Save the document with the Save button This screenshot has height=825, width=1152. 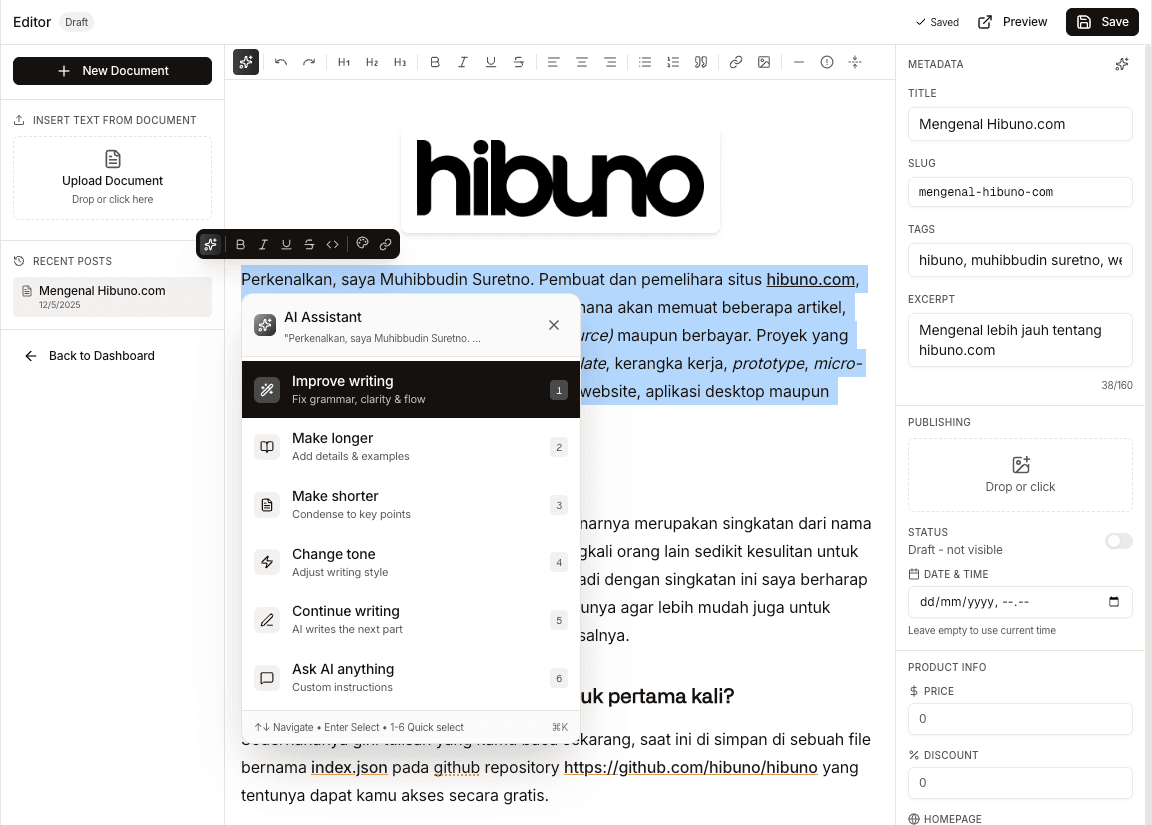click(x=1102, y=21)
